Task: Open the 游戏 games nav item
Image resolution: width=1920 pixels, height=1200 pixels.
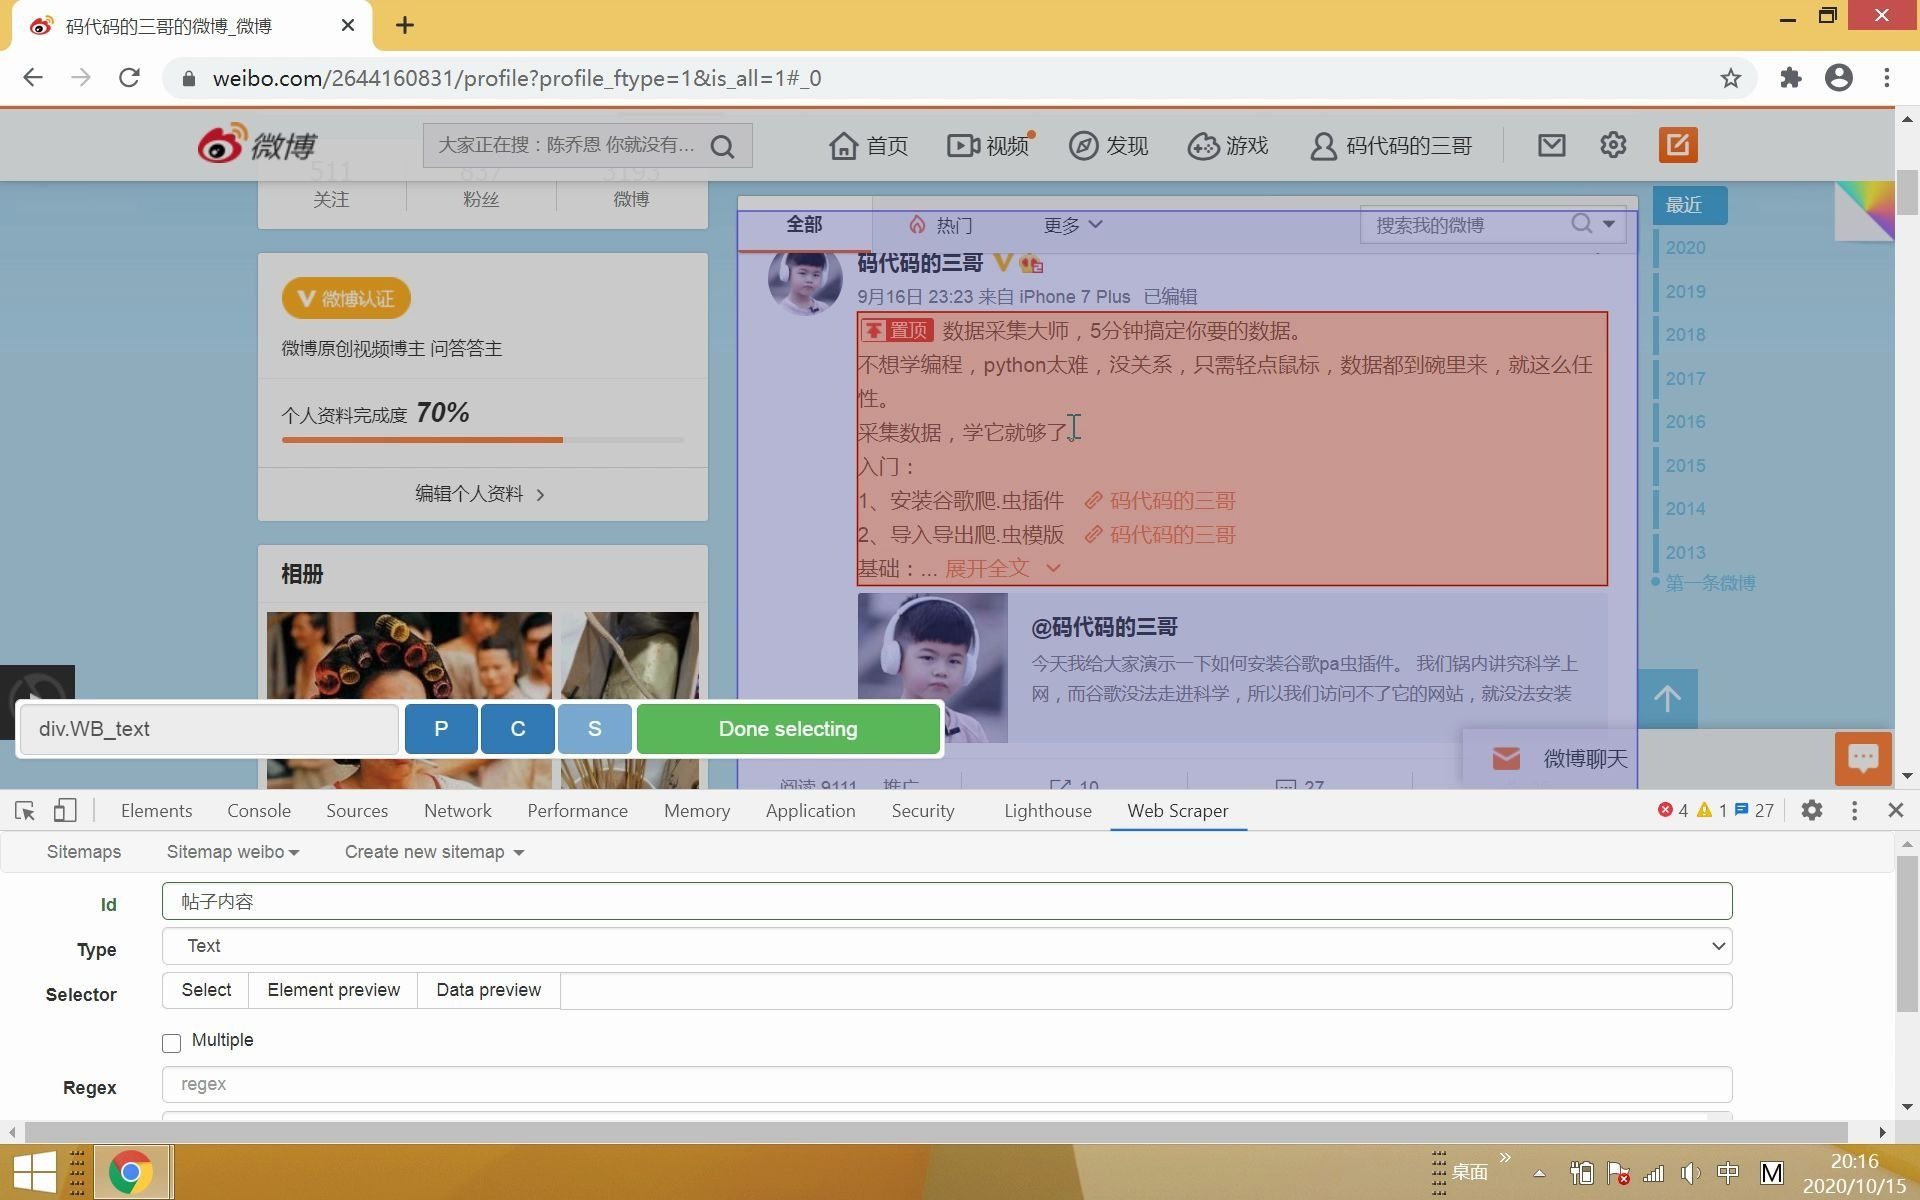Action: click(x=1228, y=146)
